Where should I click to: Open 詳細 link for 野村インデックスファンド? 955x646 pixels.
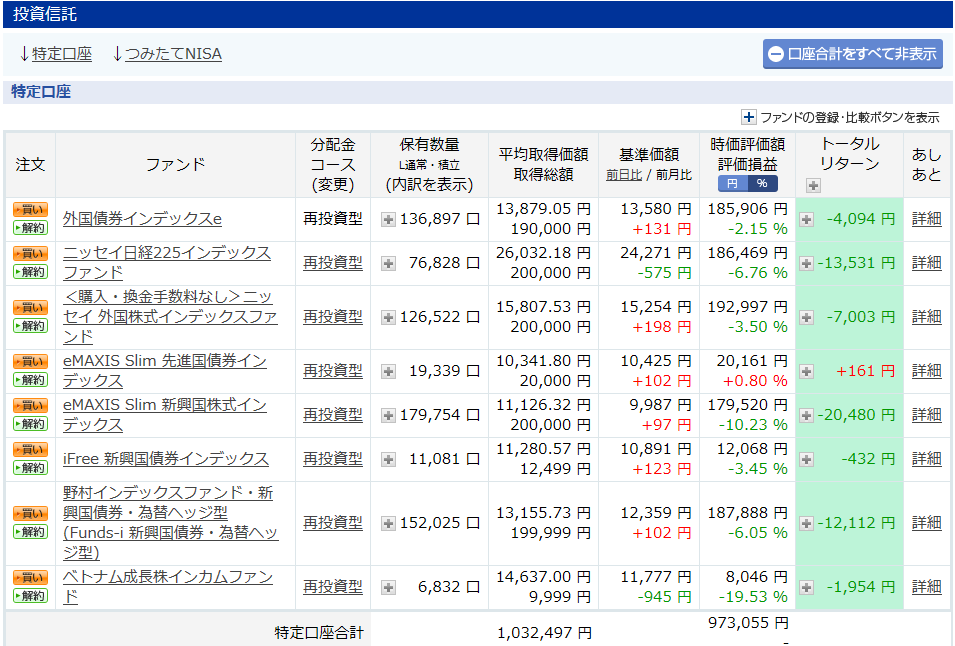coord(926,523)
